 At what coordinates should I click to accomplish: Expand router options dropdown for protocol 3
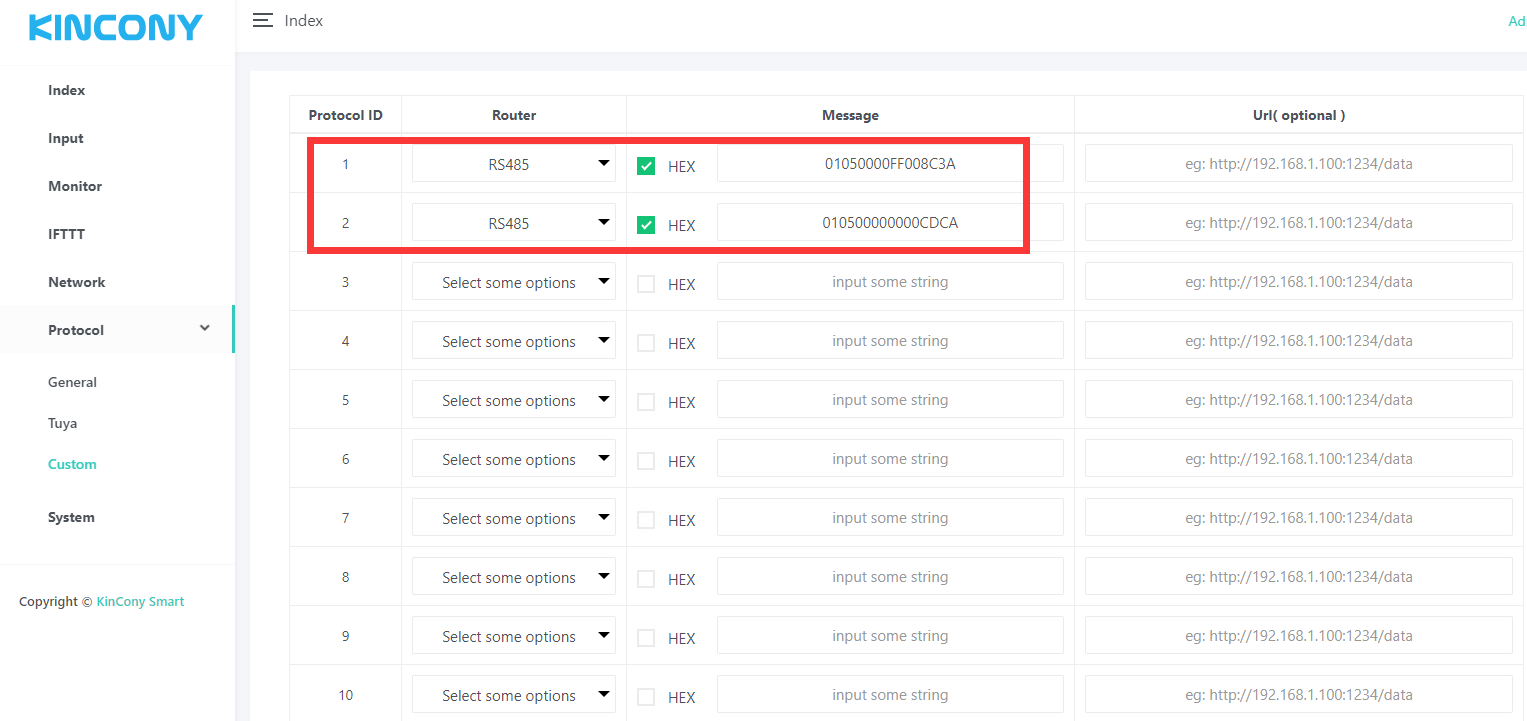513,283
